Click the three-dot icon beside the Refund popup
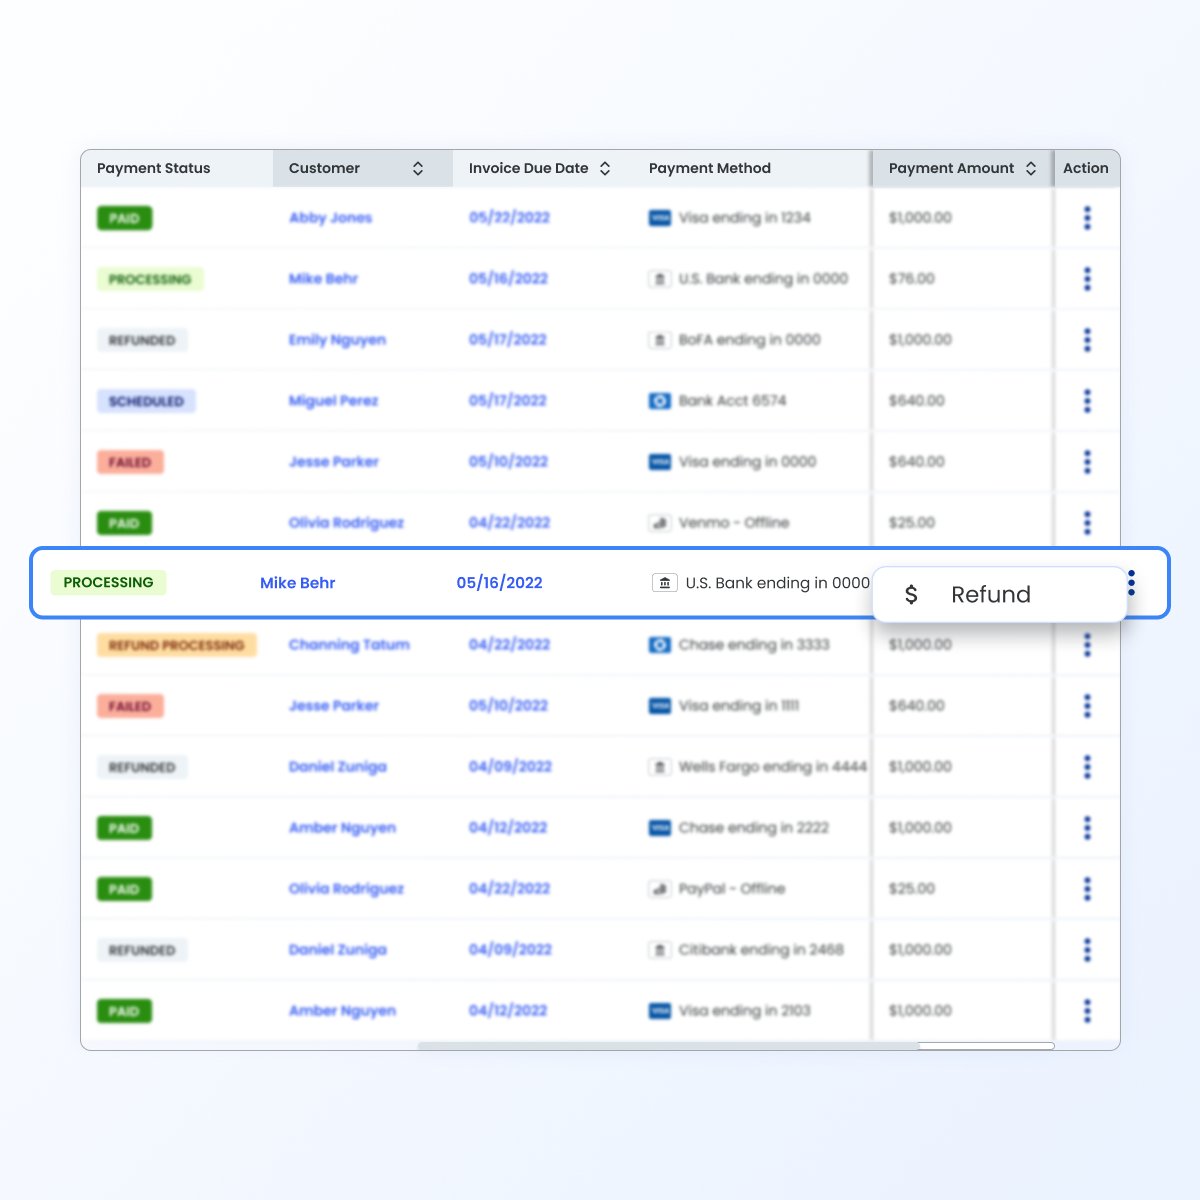 point(1131,583)
